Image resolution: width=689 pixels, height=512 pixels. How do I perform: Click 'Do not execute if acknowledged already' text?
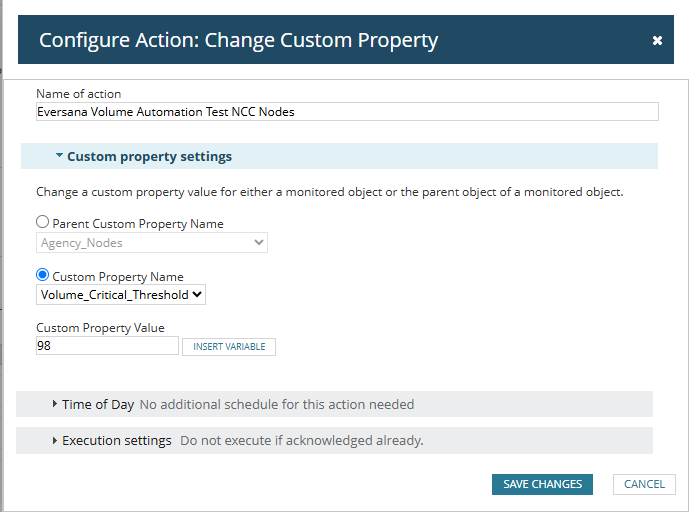302,441
